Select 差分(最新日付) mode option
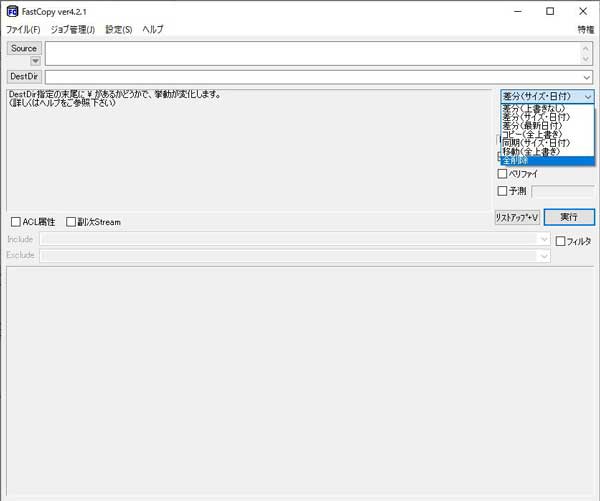This screenshot has width=600, height=501. pyautogui.click(x=547, y=126)
